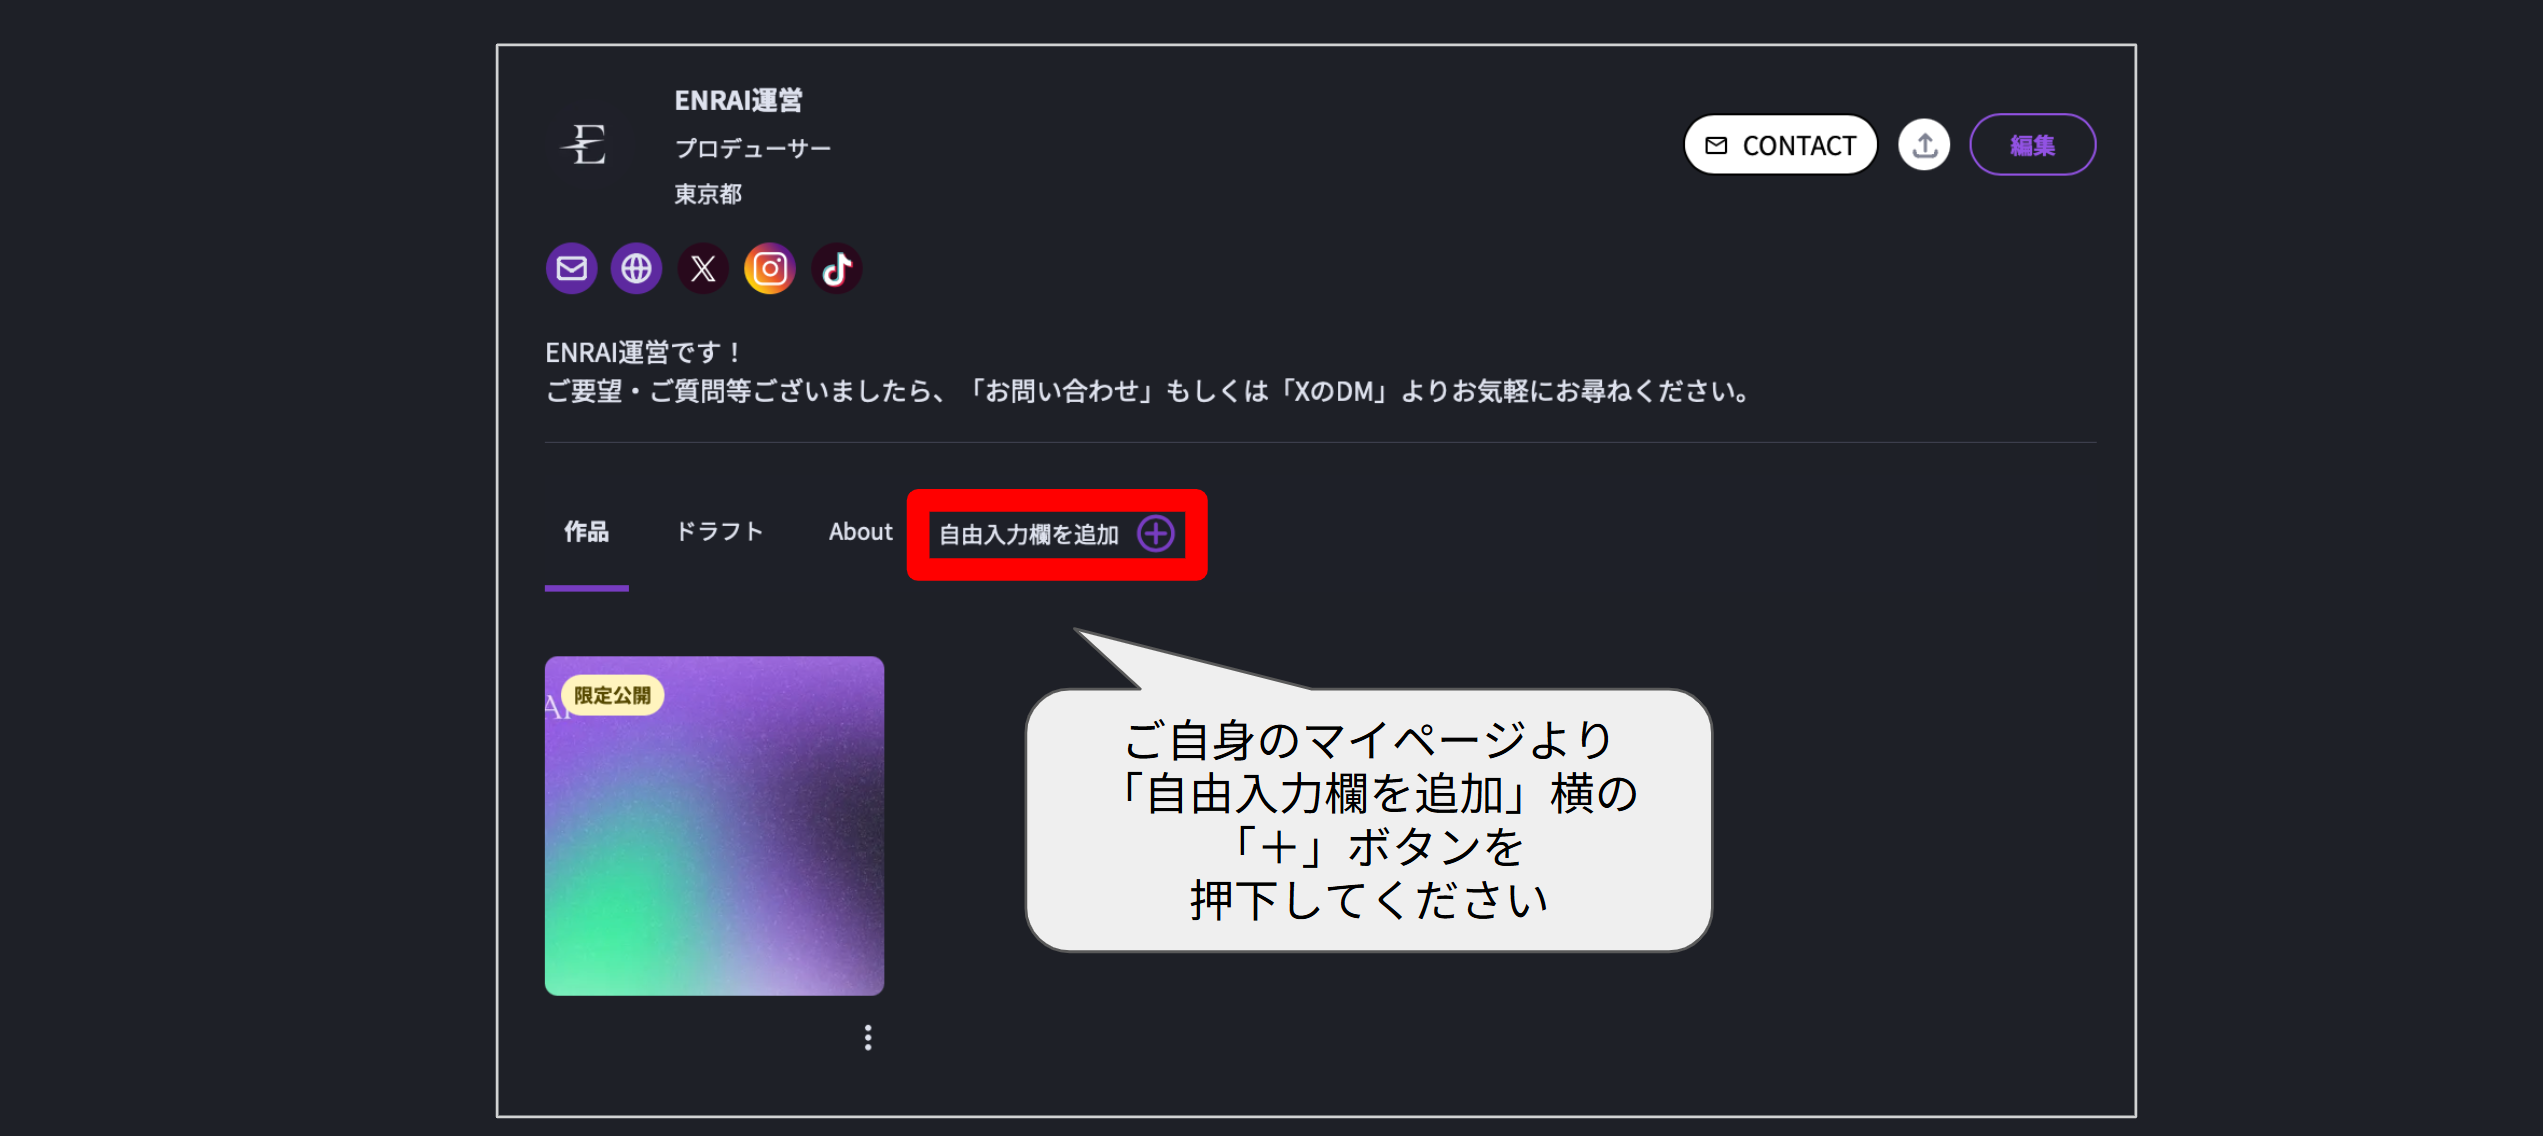Click the 東京都 location text
Image resolution: width=2543 pixels, height=1136 pixels.
(708, 194)
